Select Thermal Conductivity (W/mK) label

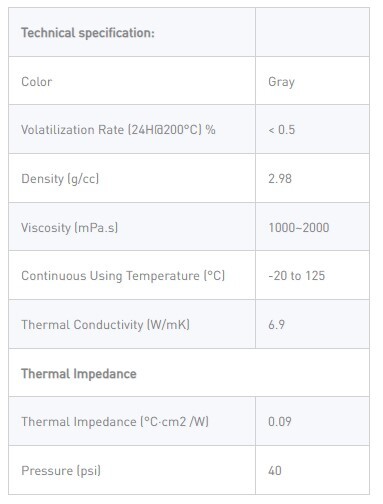(105, 325)
